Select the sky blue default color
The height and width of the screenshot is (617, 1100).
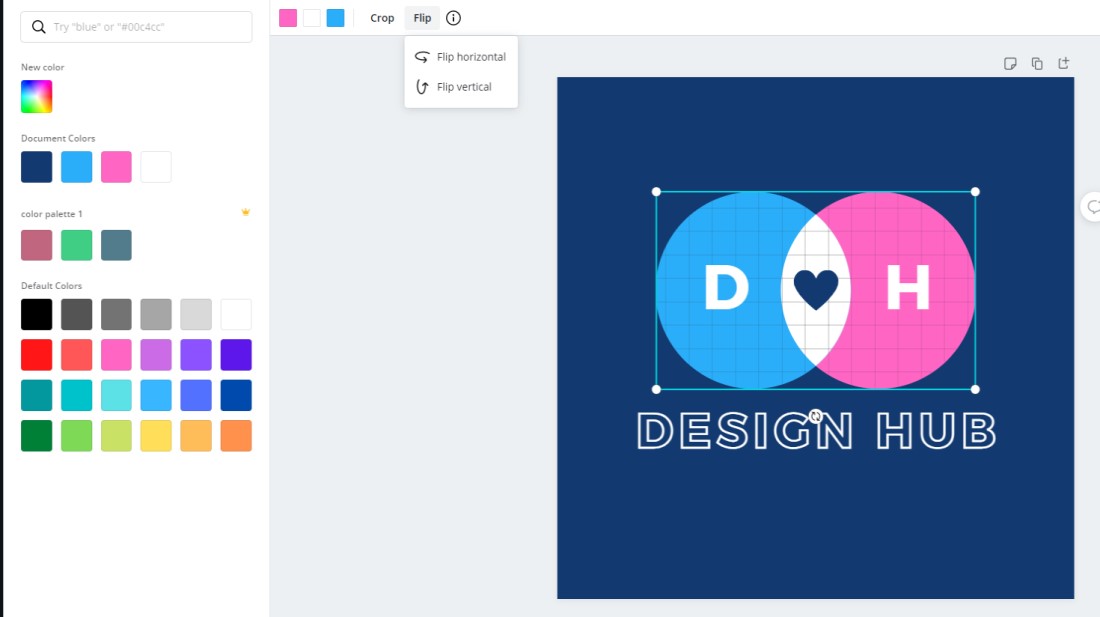point(156,395)
